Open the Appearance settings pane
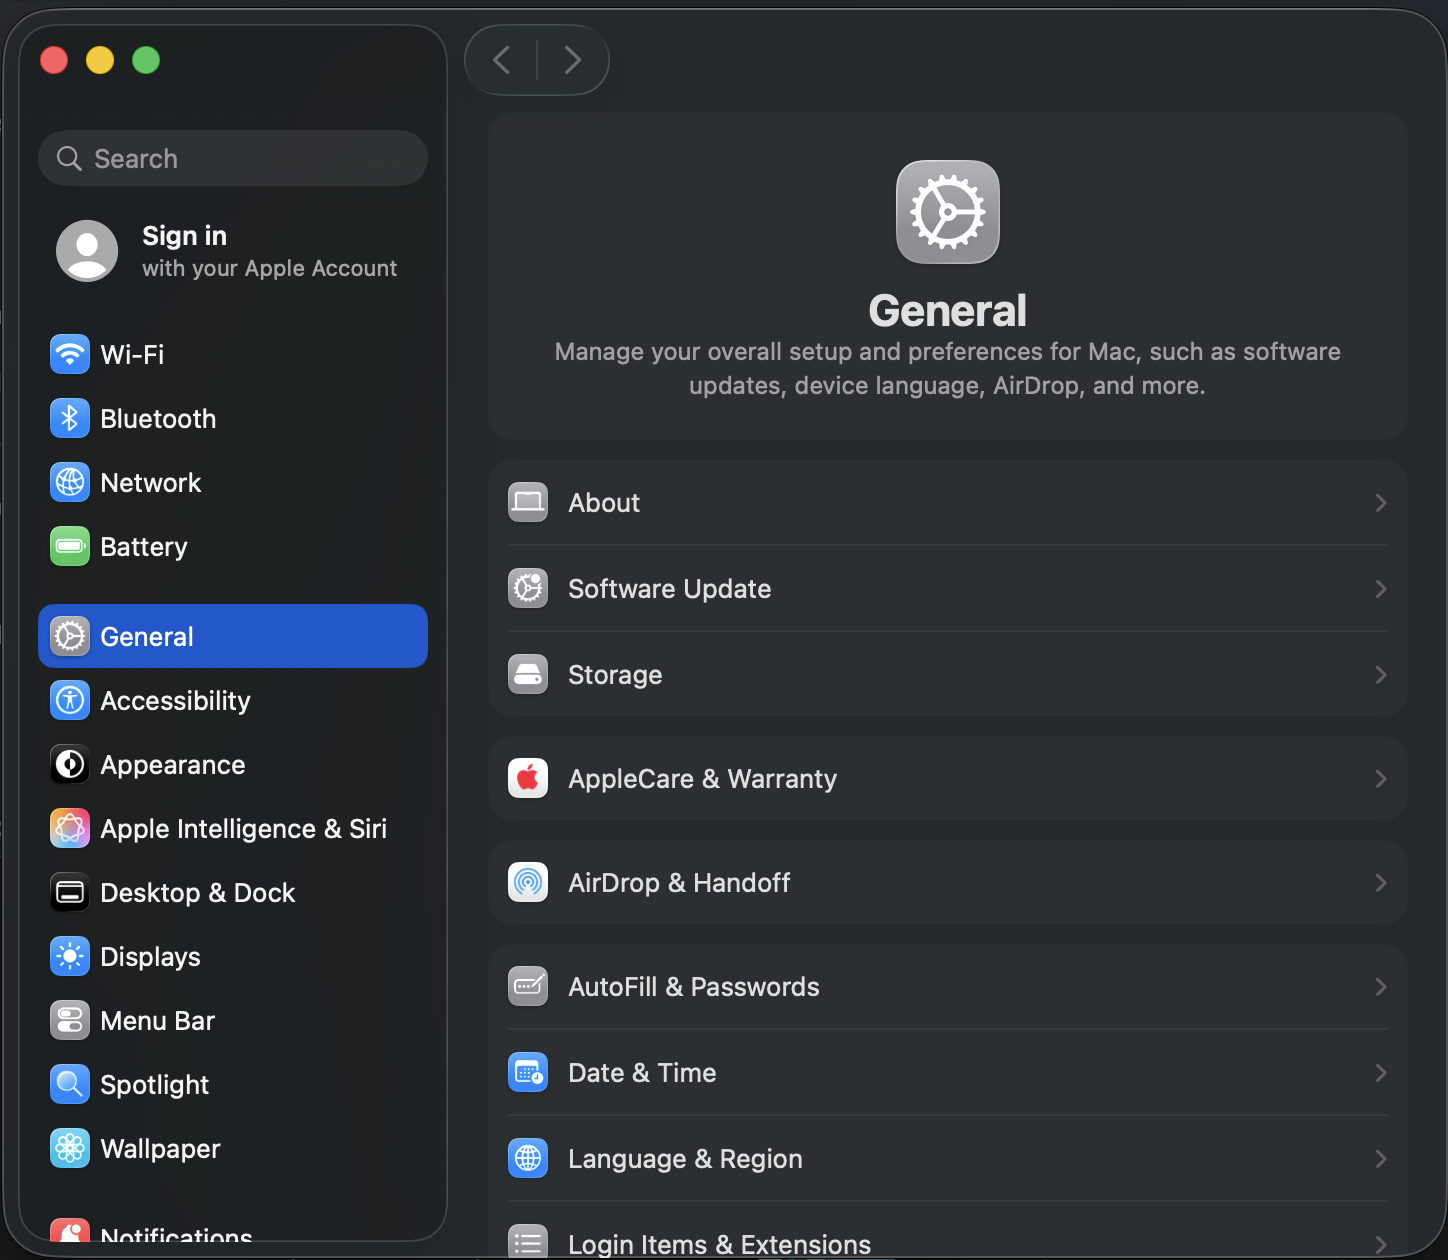1448x1260 pixels. coord(172,764)
